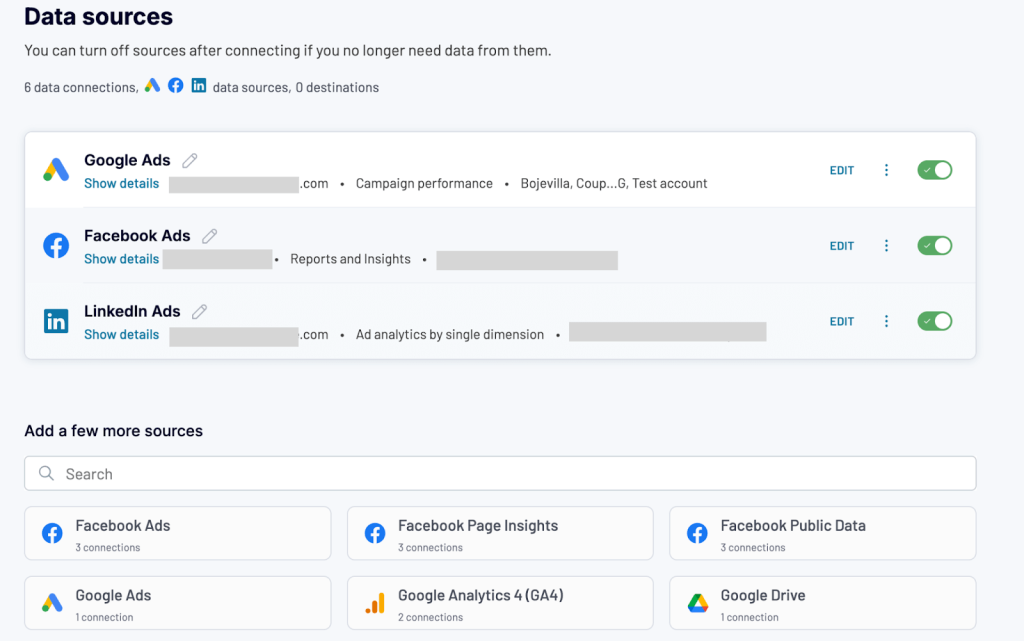1024x641 pixels.
Task: Click the '6 data connections' summary text
Action: click(81, 87)
